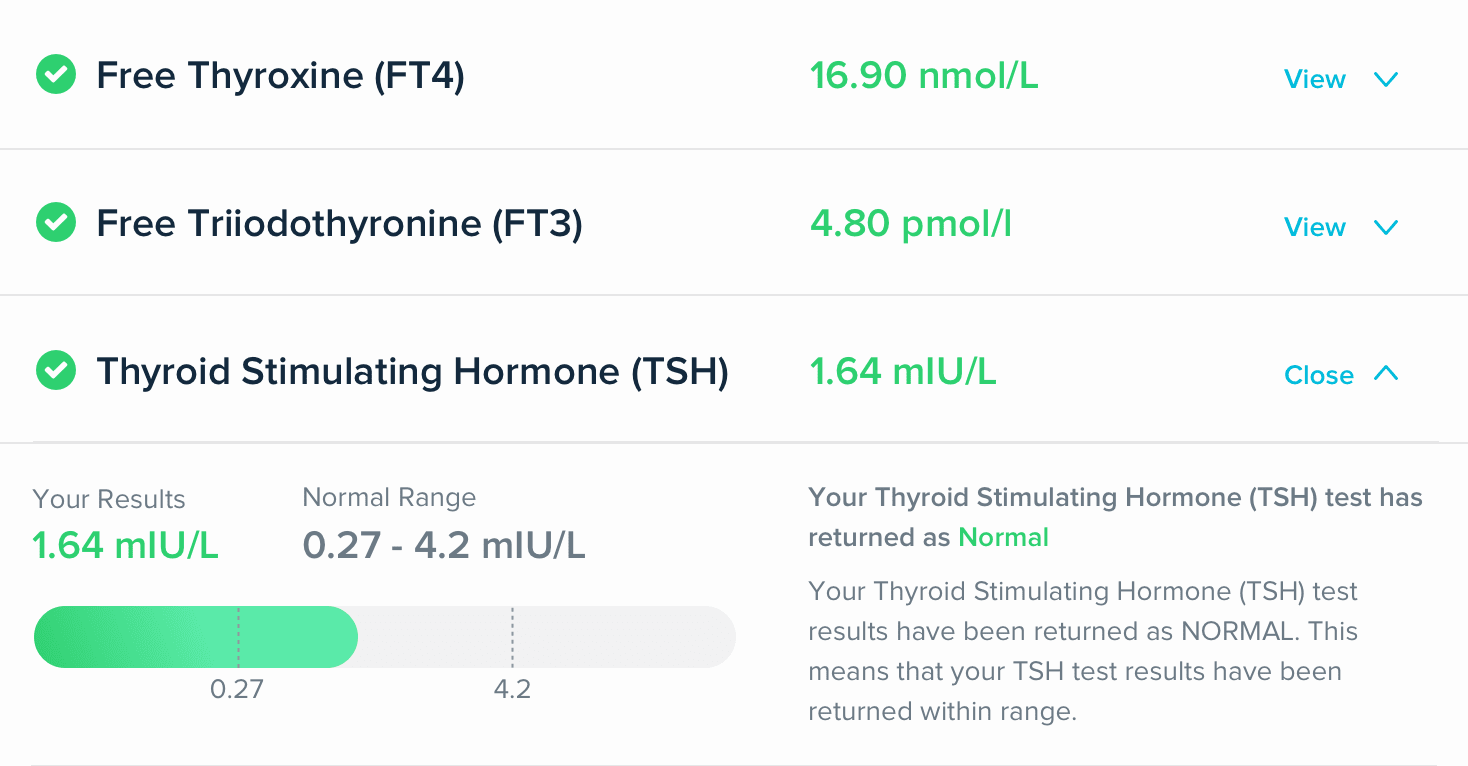Image resolution: width=1468 pixels, height=766 pixels.
Task: Click the Normal Range 0.27 - 4.2 mIU/L text
Action: click(x=443, y=545)
